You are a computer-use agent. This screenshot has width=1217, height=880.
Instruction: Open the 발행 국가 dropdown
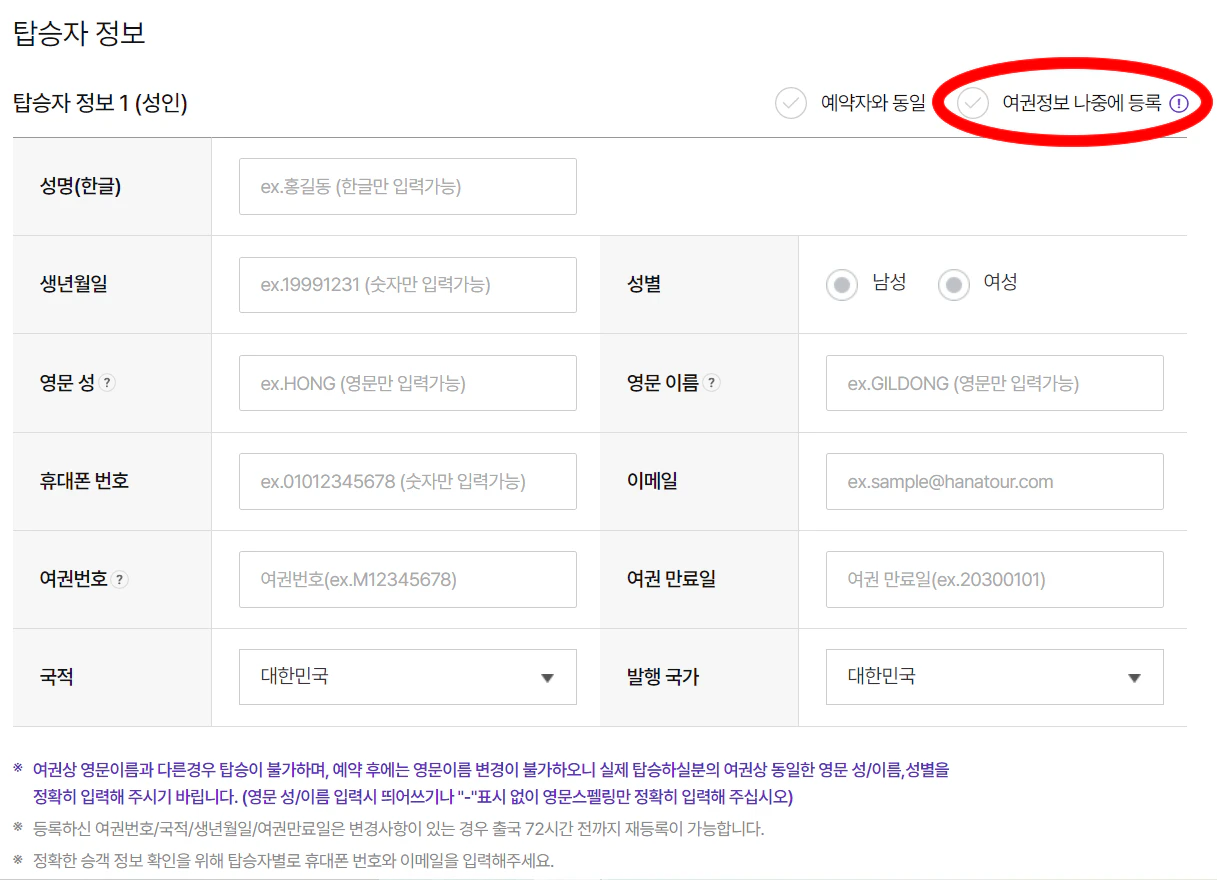coord(994,677)
